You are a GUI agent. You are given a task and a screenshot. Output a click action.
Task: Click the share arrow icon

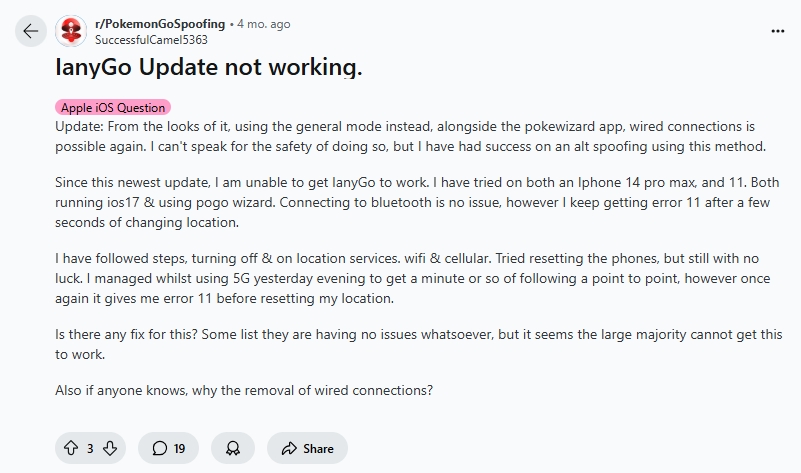tap(290, 448)
